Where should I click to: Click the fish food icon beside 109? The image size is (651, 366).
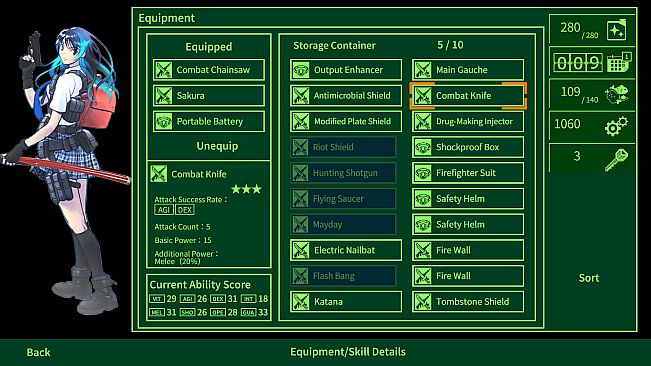[617, 94]
